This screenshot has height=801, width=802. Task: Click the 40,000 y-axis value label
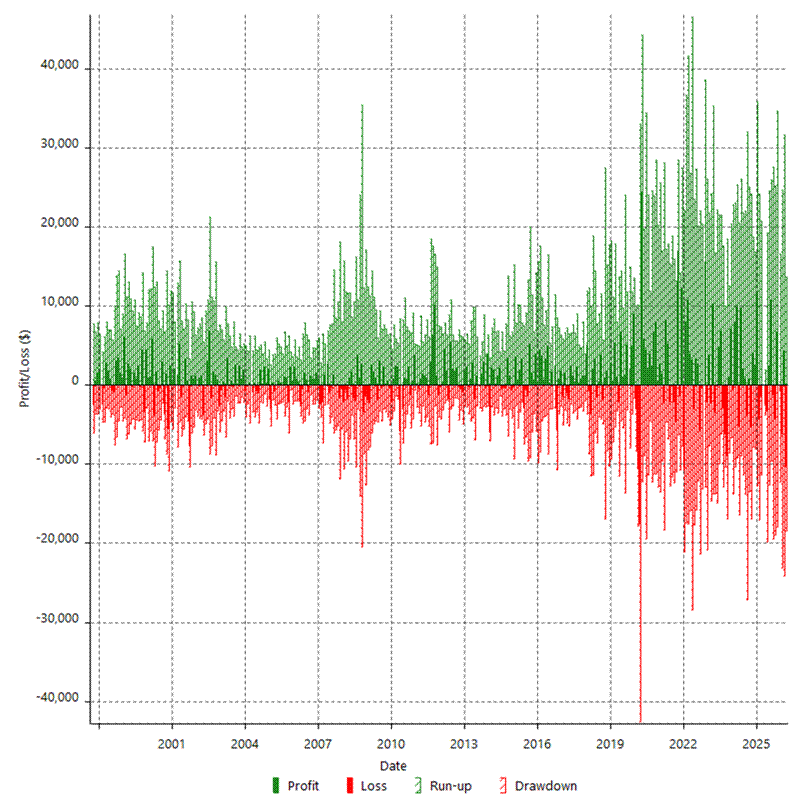(x=59, y=68)
